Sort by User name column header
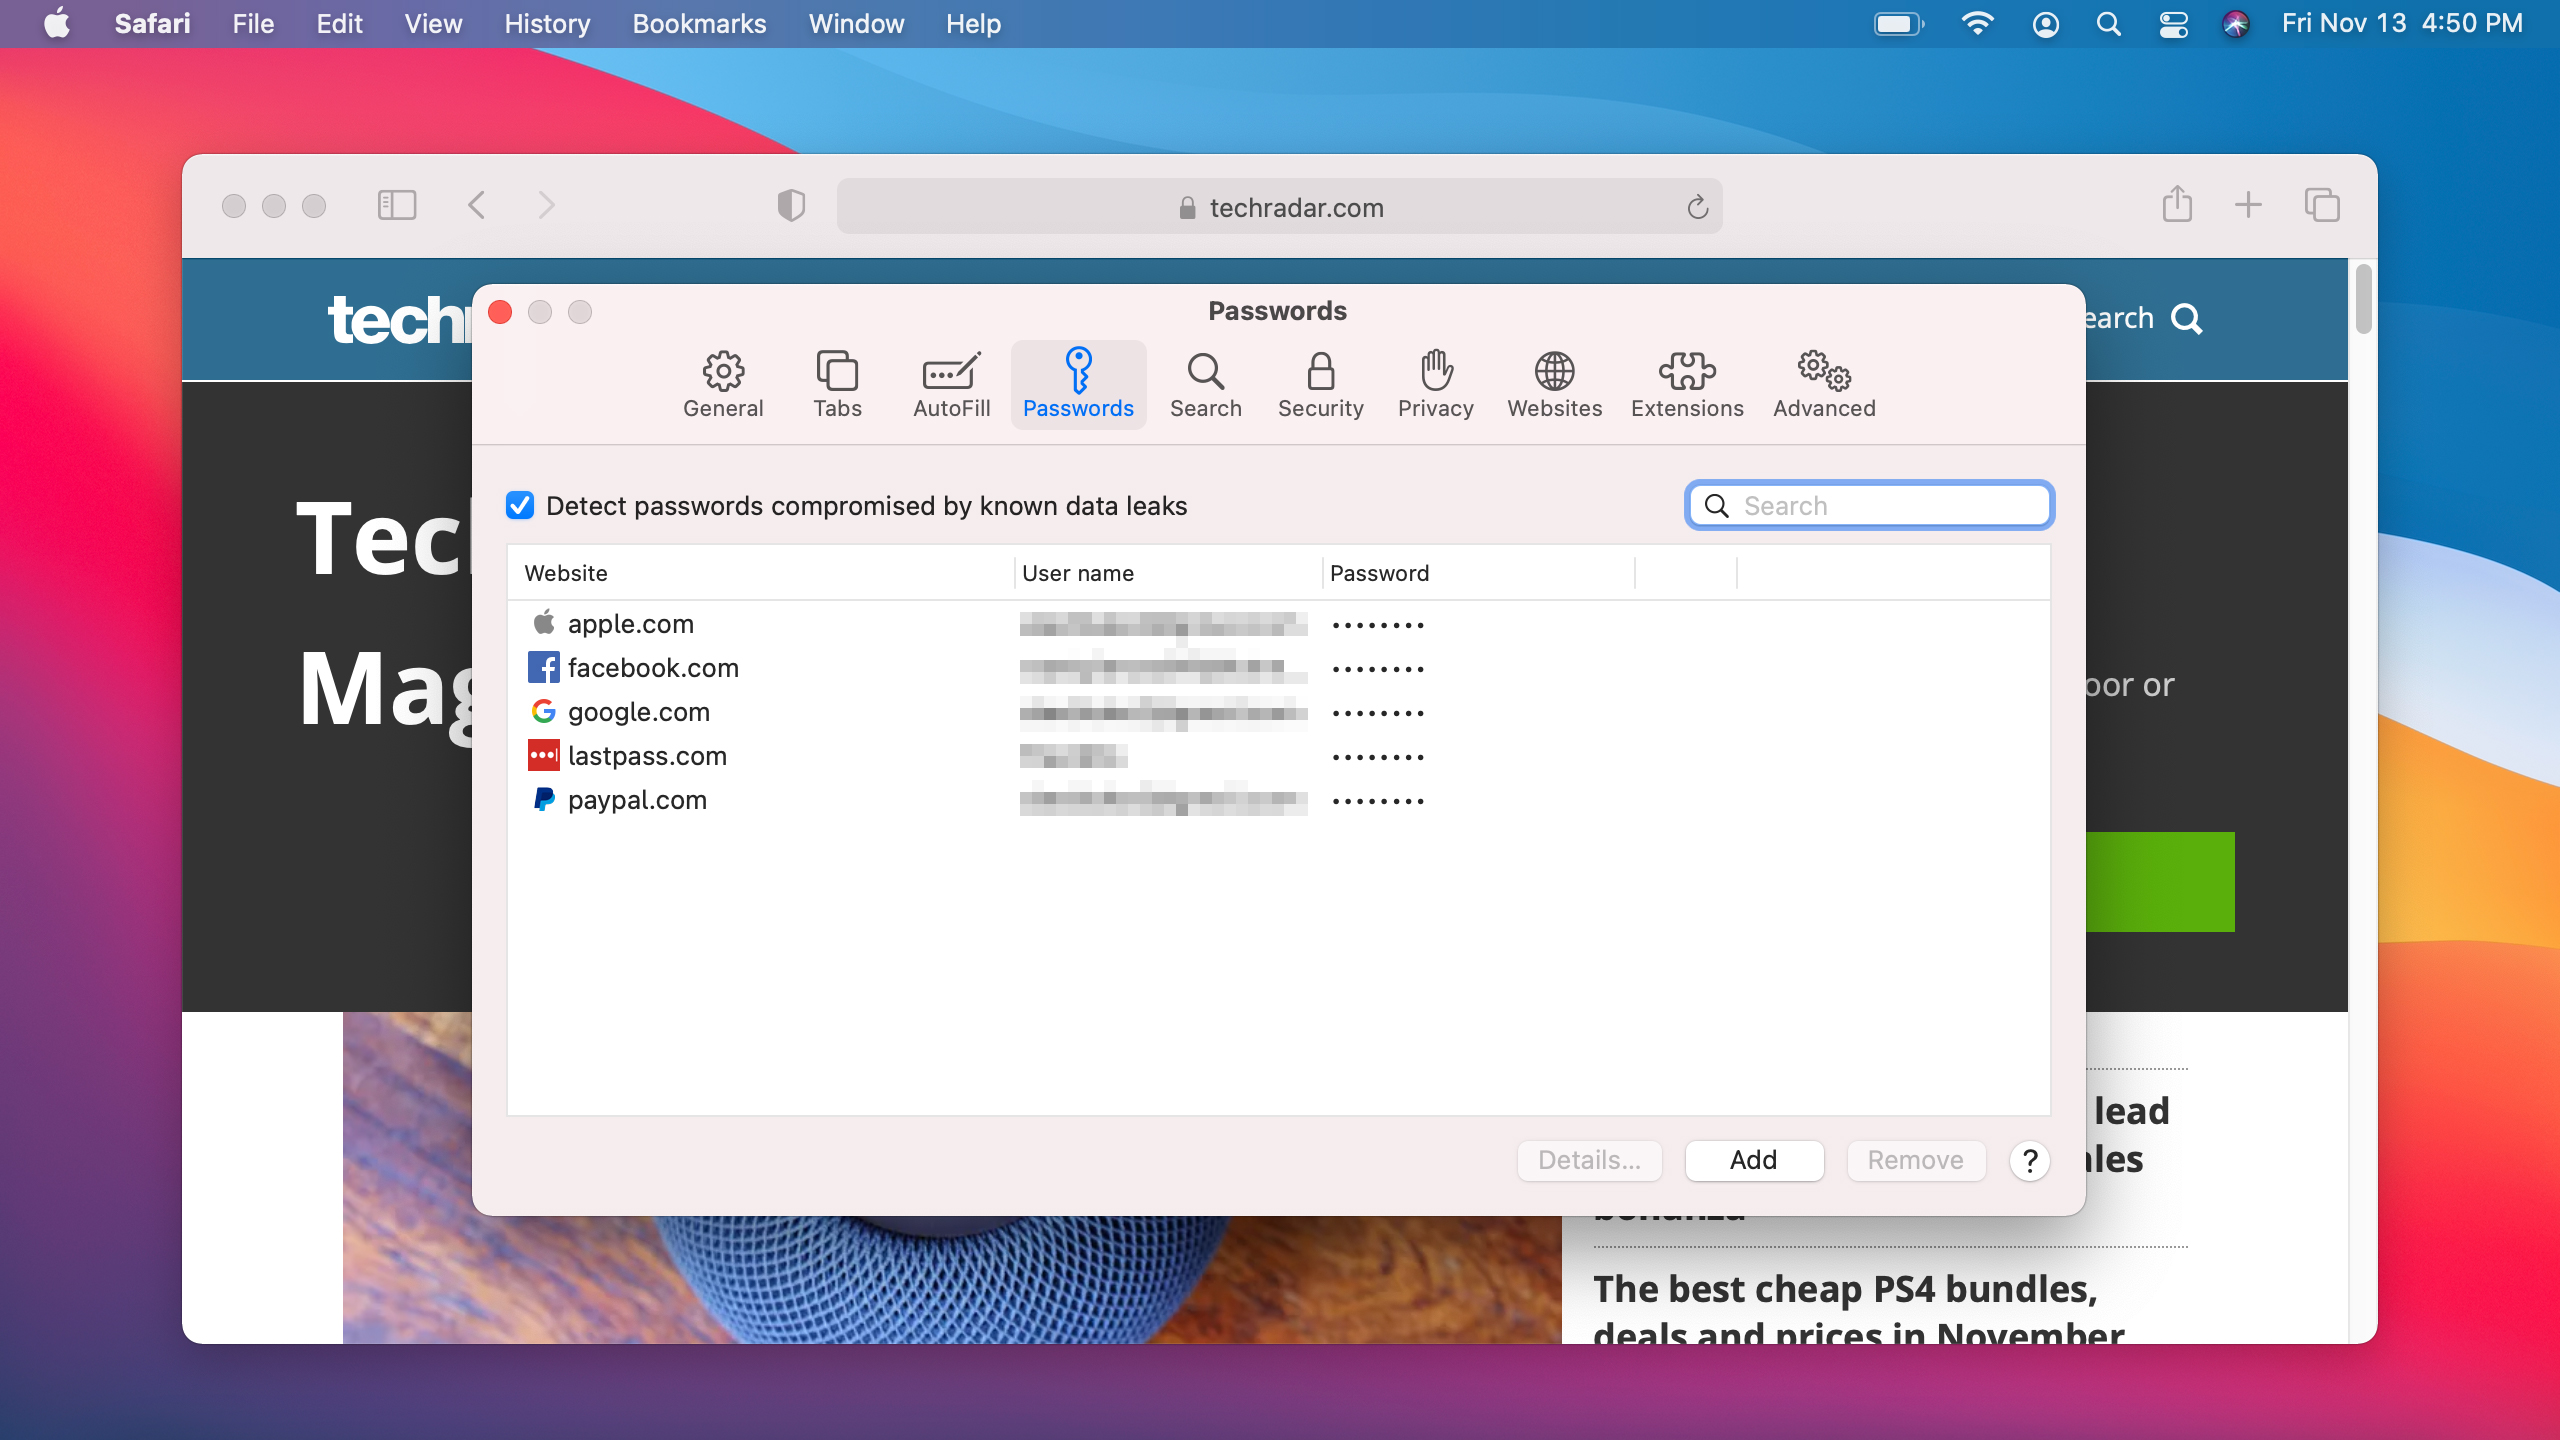Viewport: 2560px width, 1440px height. pyautogui.click(x=1168, y=573)
